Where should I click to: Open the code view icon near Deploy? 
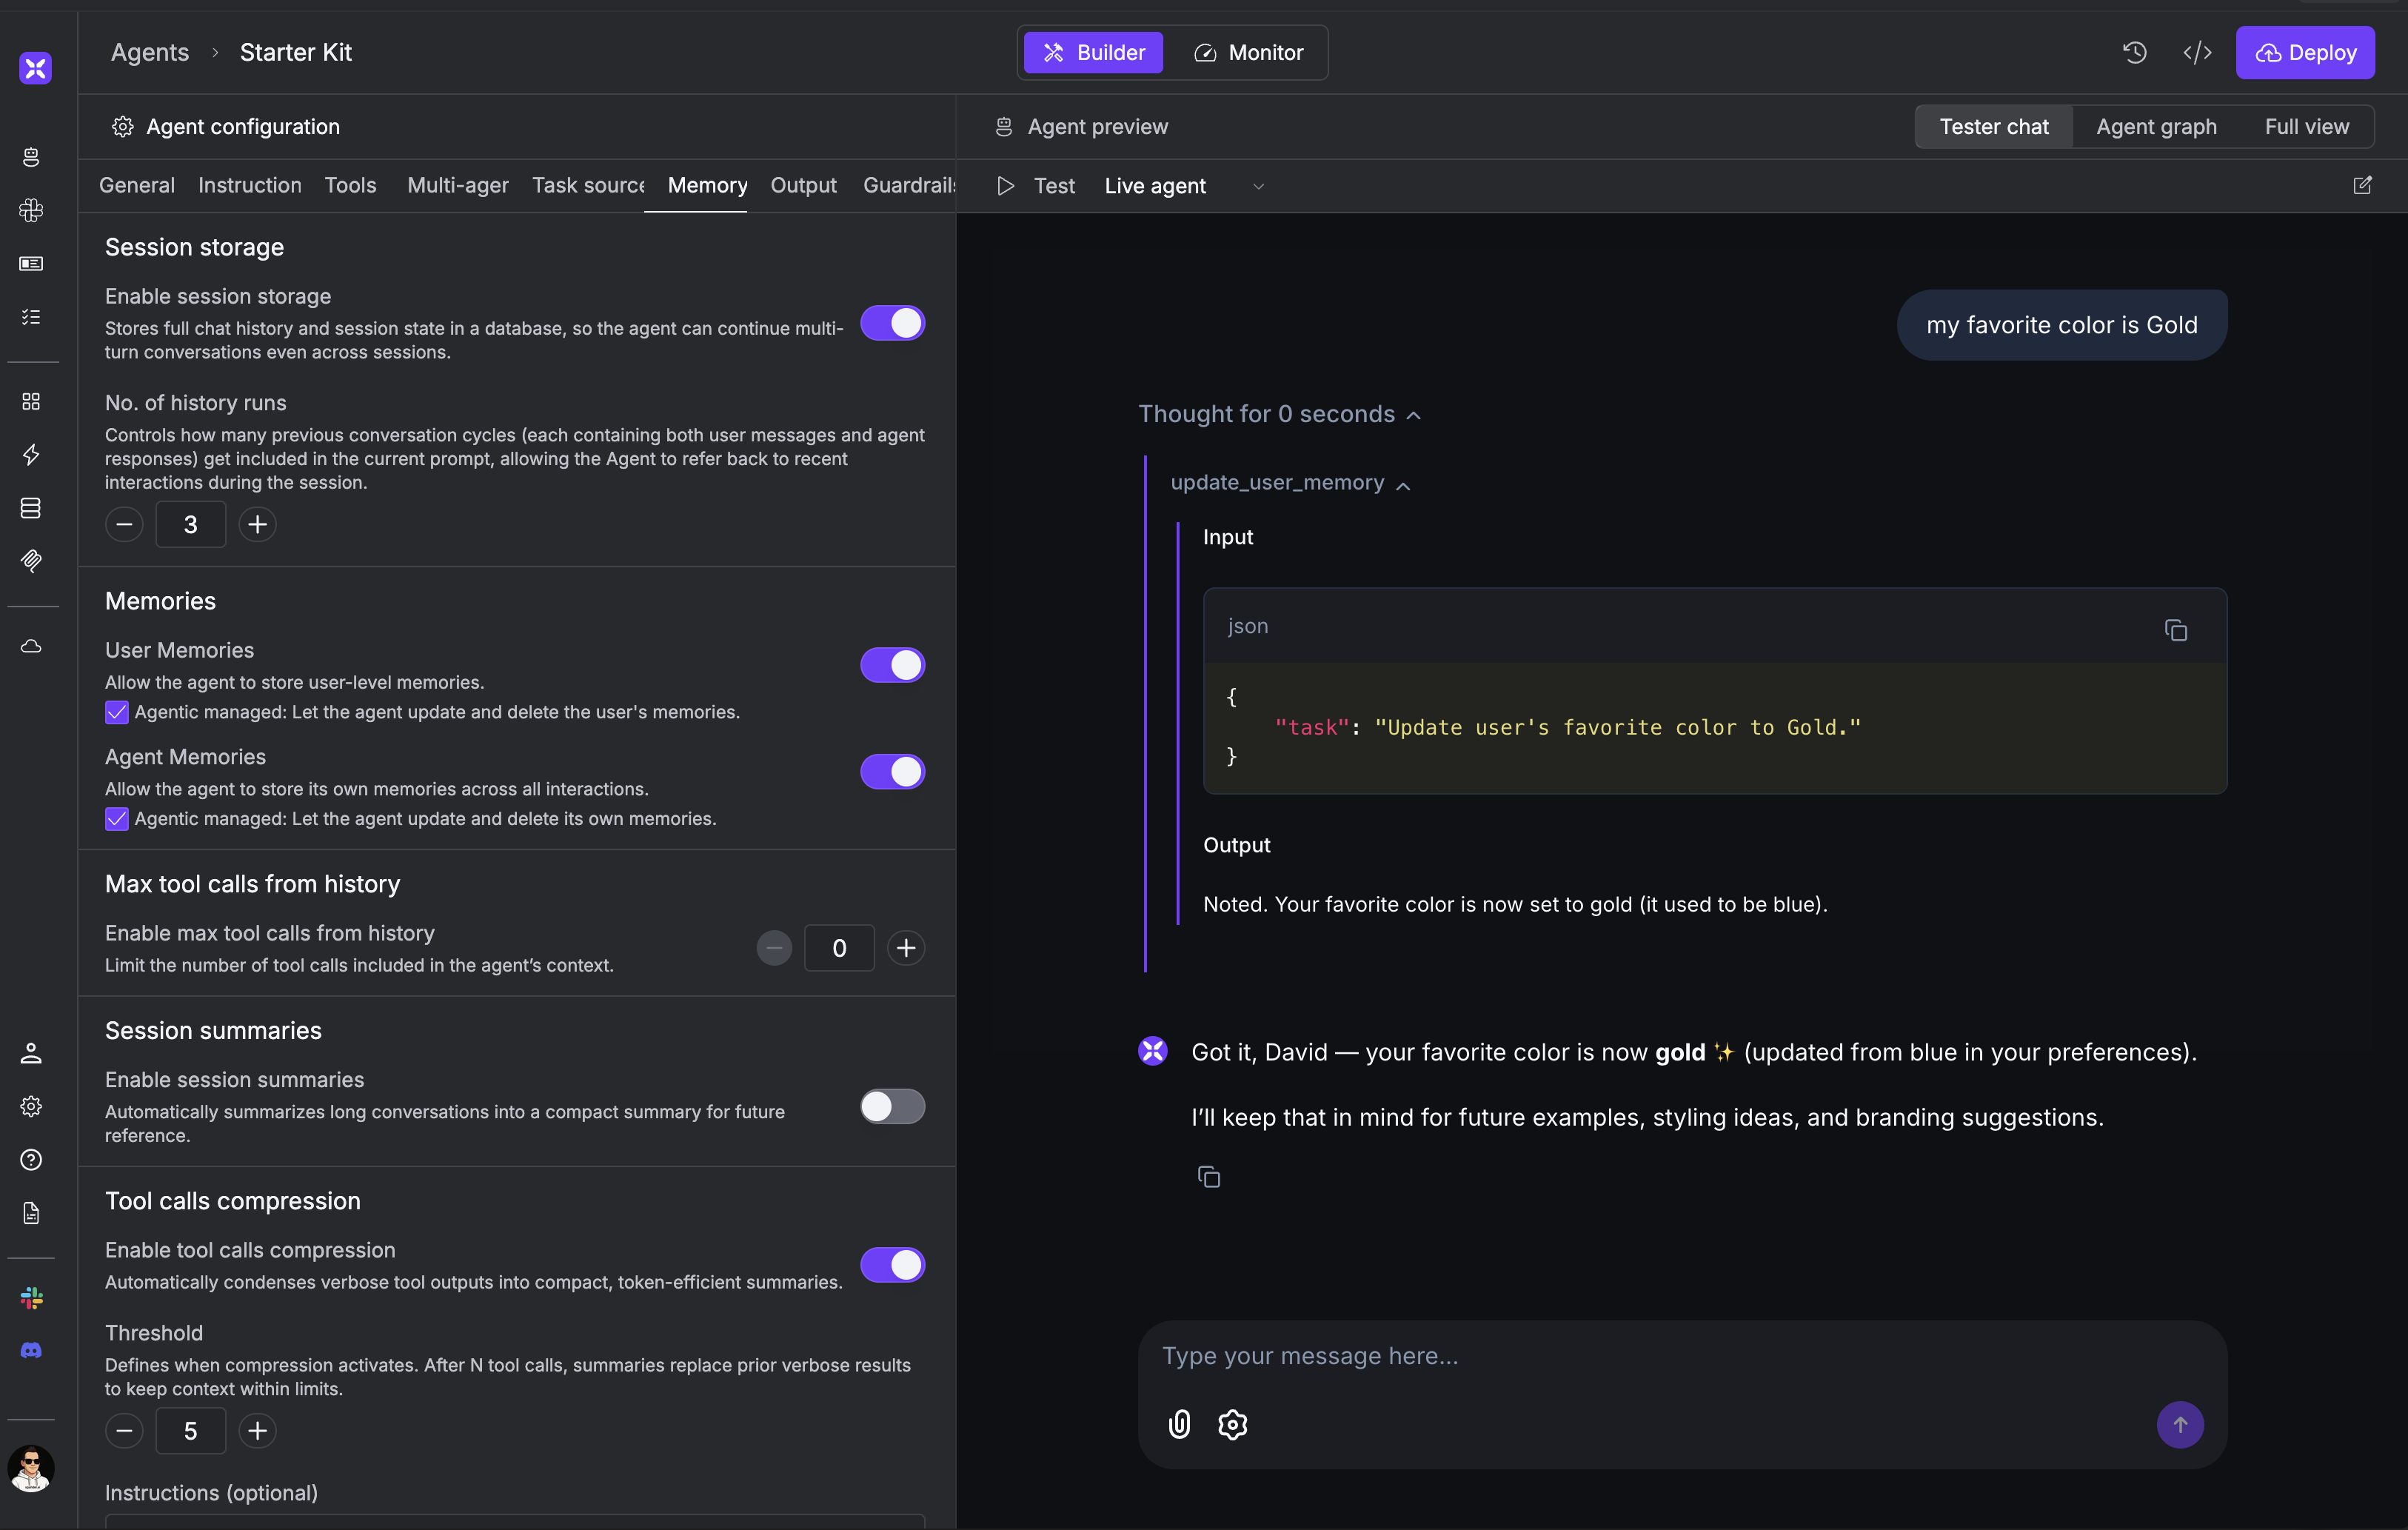pos(2196,52)
